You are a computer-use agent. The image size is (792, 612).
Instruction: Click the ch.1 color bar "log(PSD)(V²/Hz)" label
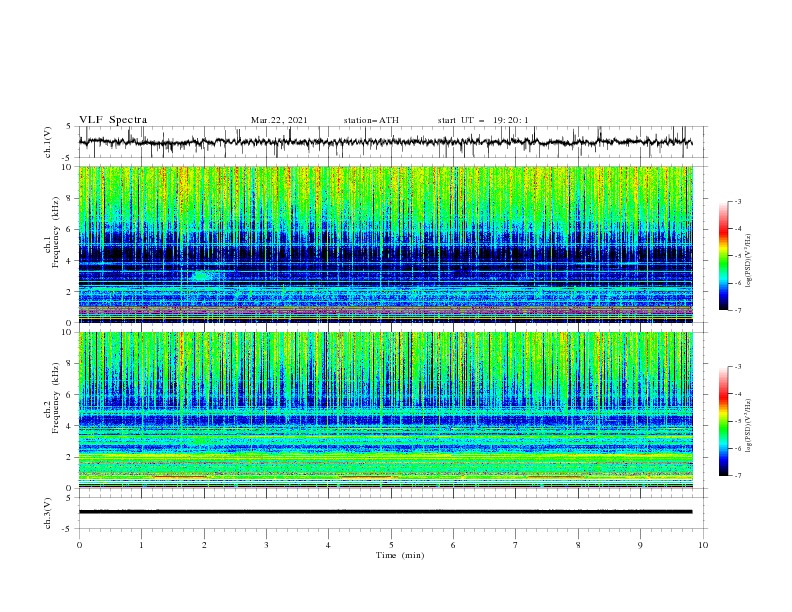pyautogui.click(x=749, y=261)
